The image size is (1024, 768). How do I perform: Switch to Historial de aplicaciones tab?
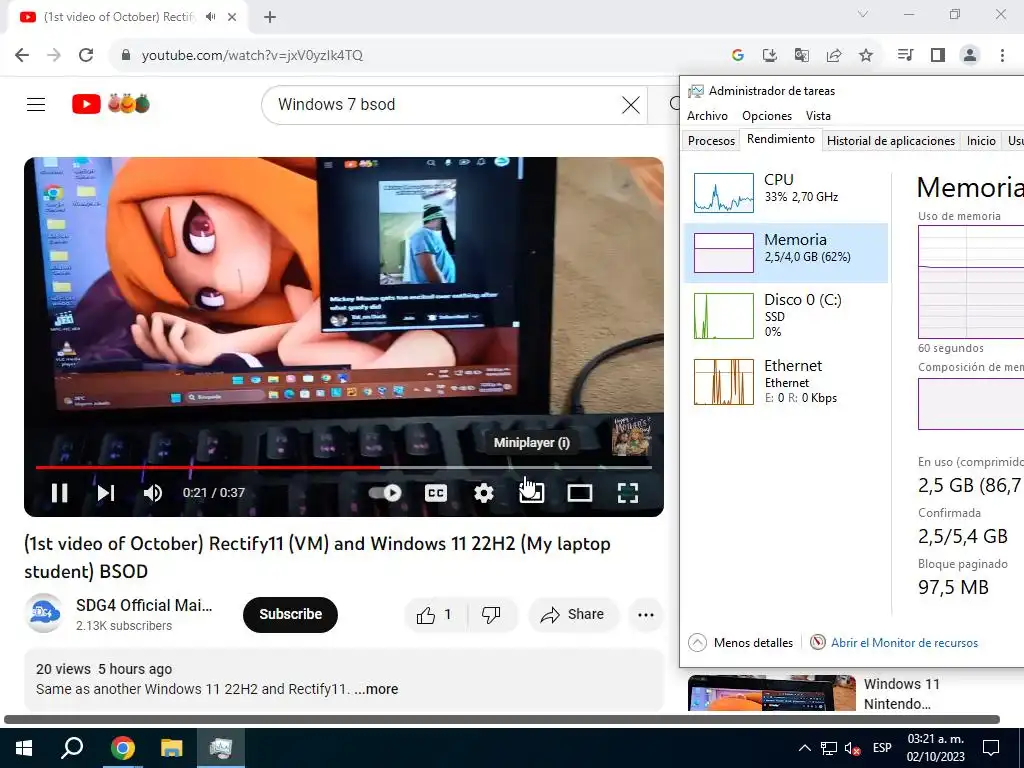click(x=891, y=140)
